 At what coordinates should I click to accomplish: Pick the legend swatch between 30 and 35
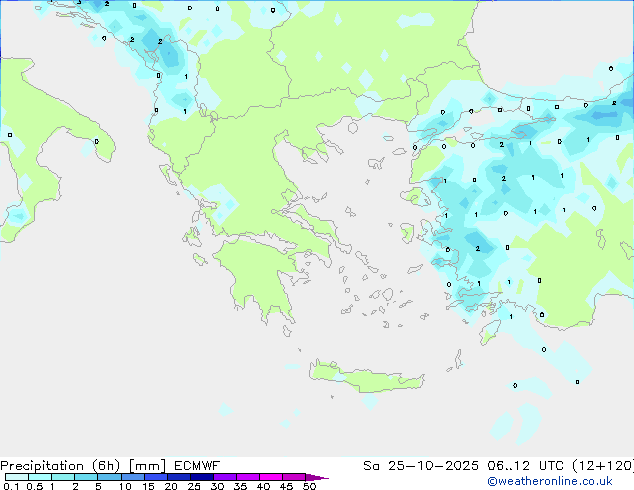coord(228,478)
